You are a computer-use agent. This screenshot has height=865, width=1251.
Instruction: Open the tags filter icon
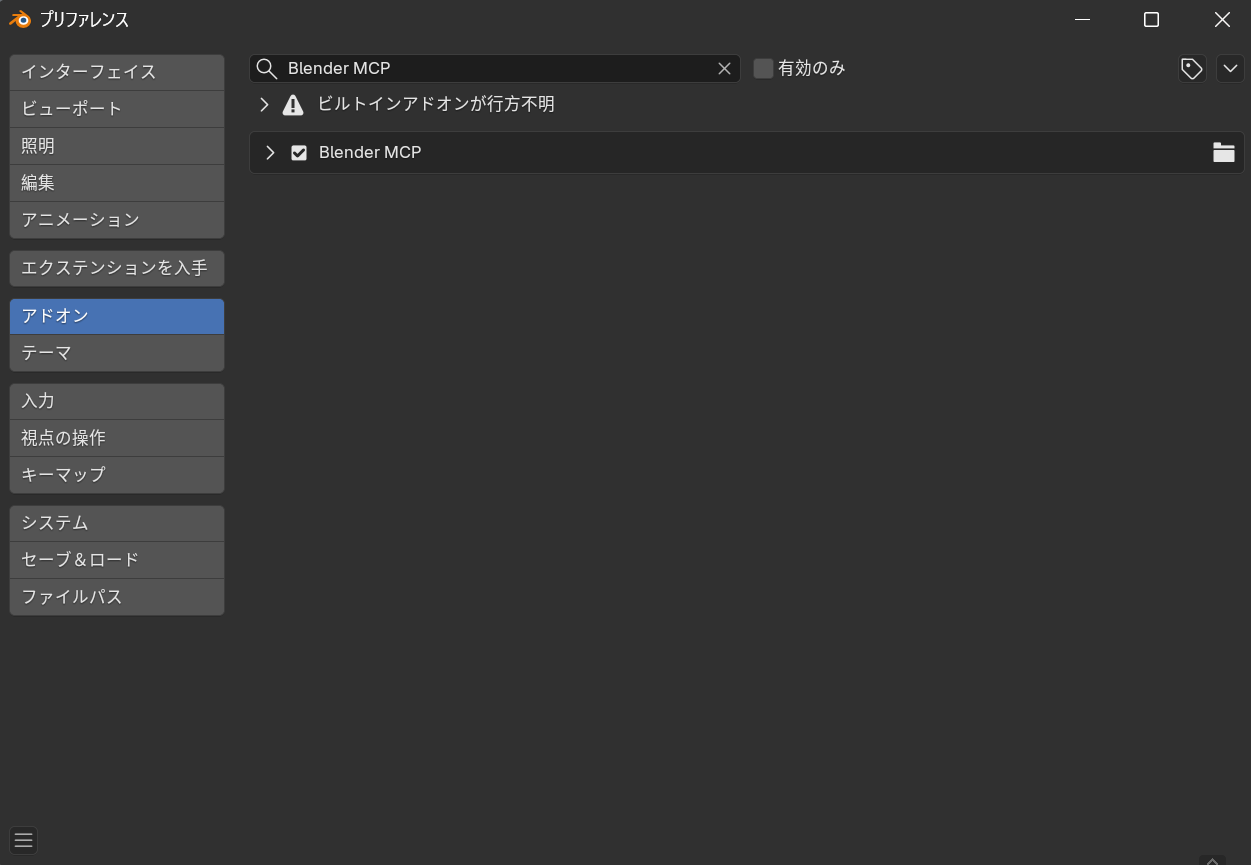click(1190, 68)
